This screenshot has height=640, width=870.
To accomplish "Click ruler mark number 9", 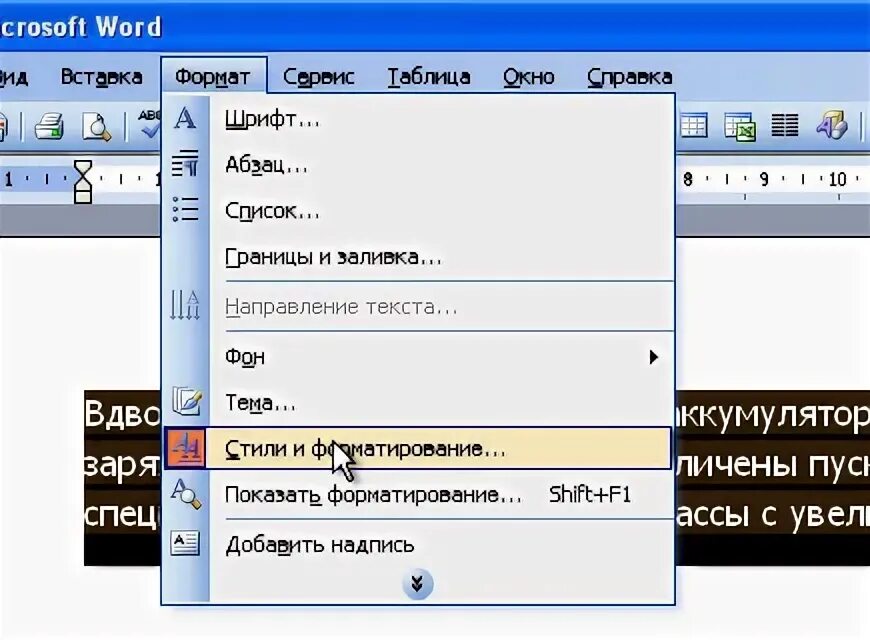I will coord(764,179).
